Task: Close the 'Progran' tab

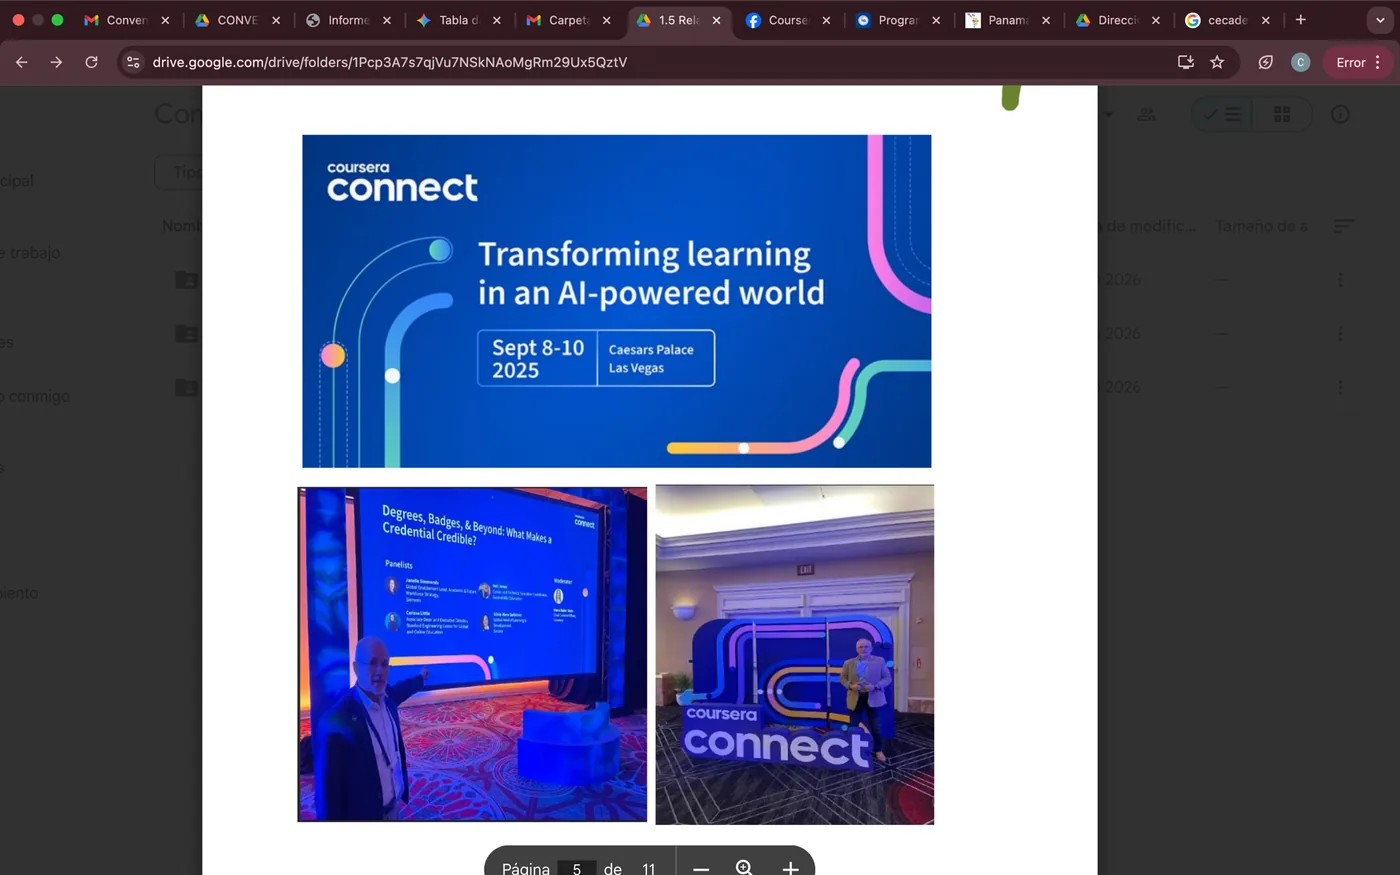Action: (936, 20)
